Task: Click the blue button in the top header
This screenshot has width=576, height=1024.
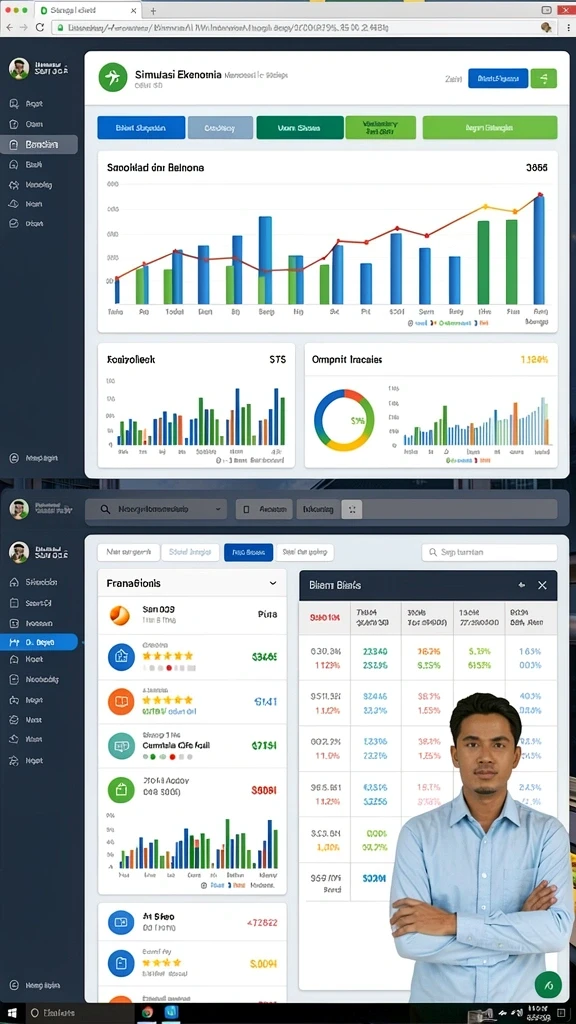Action: pos(498,78)
